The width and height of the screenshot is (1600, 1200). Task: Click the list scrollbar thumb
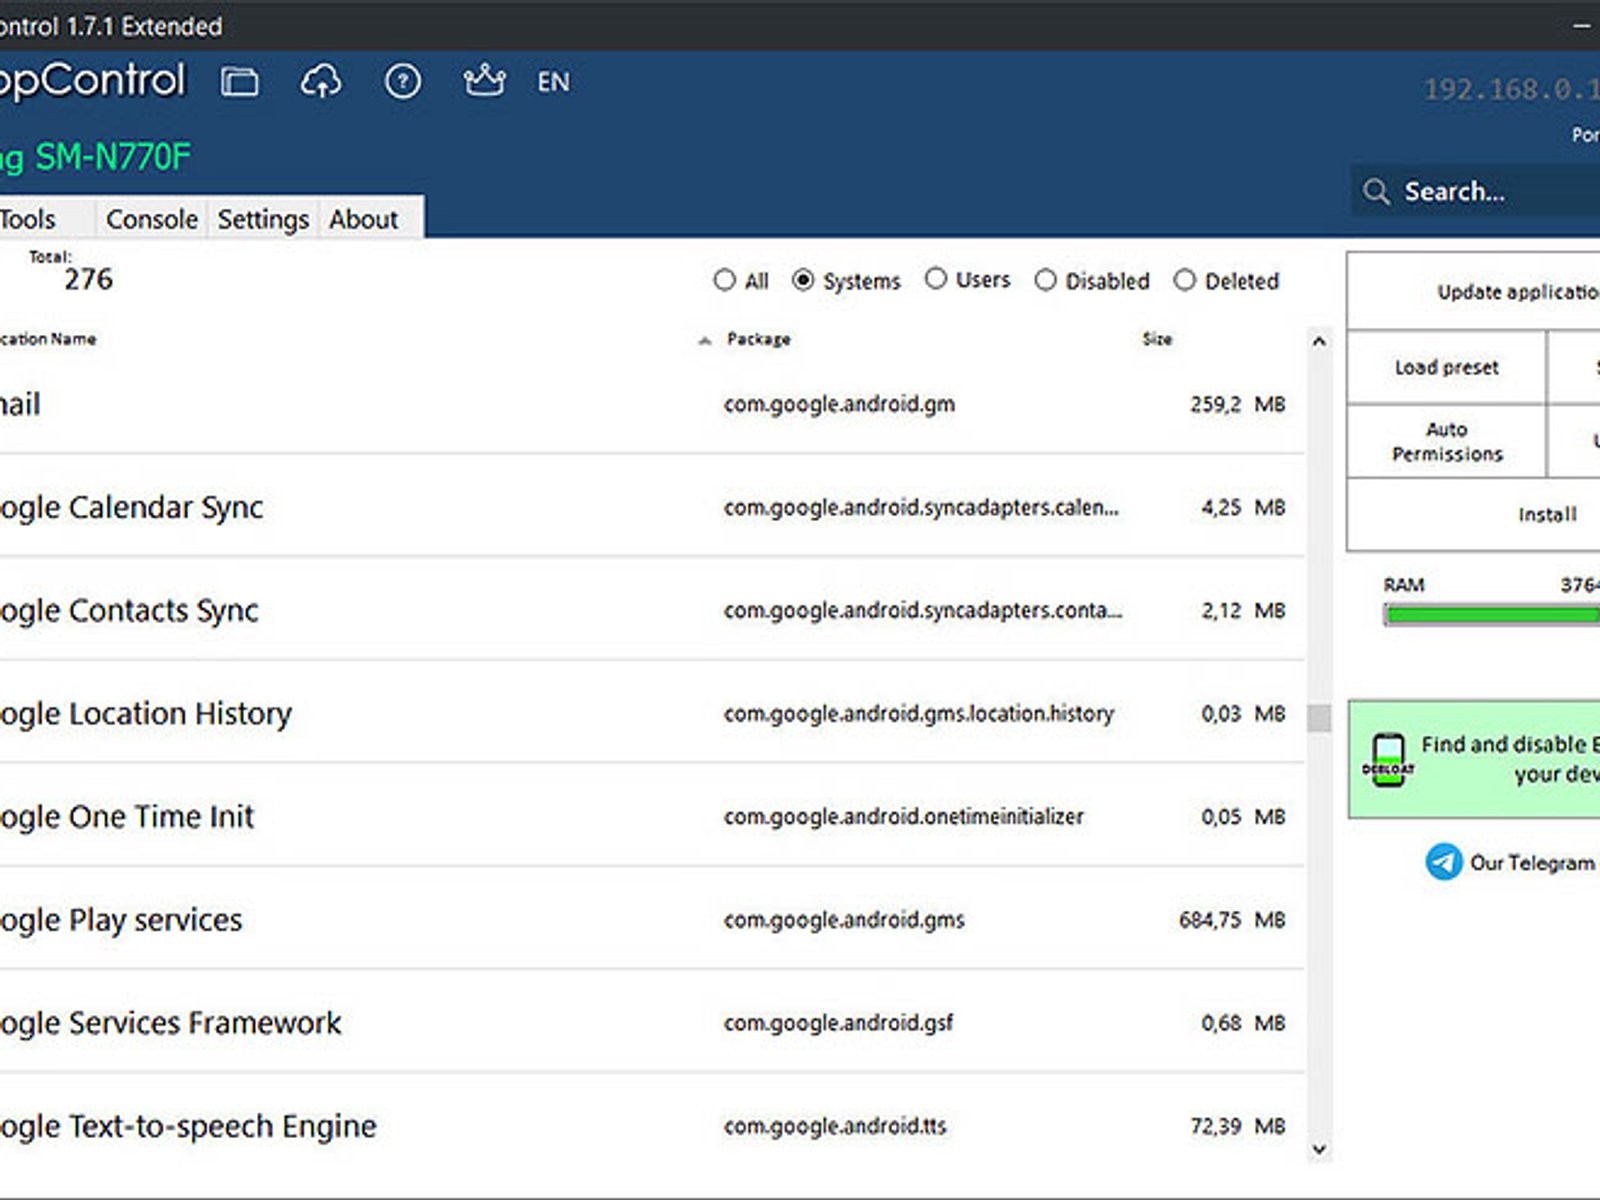click(1319, 718)
